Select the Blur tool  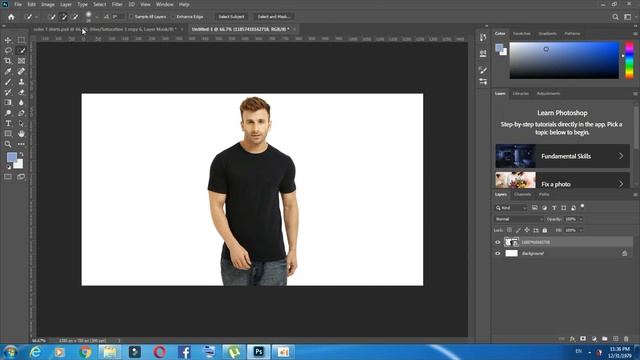(21, 102)
